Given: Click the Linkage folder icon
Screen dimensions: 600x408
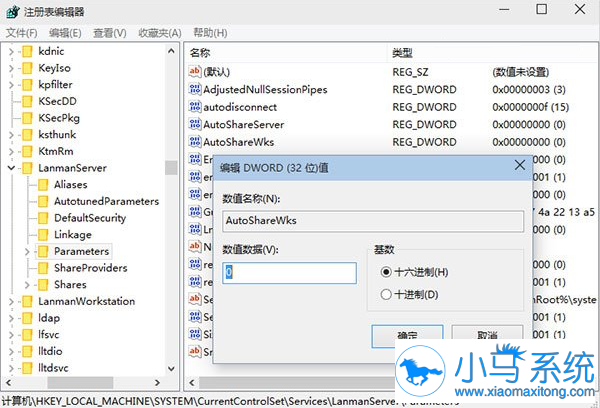Looking at the screenshot, I should 43,235.
